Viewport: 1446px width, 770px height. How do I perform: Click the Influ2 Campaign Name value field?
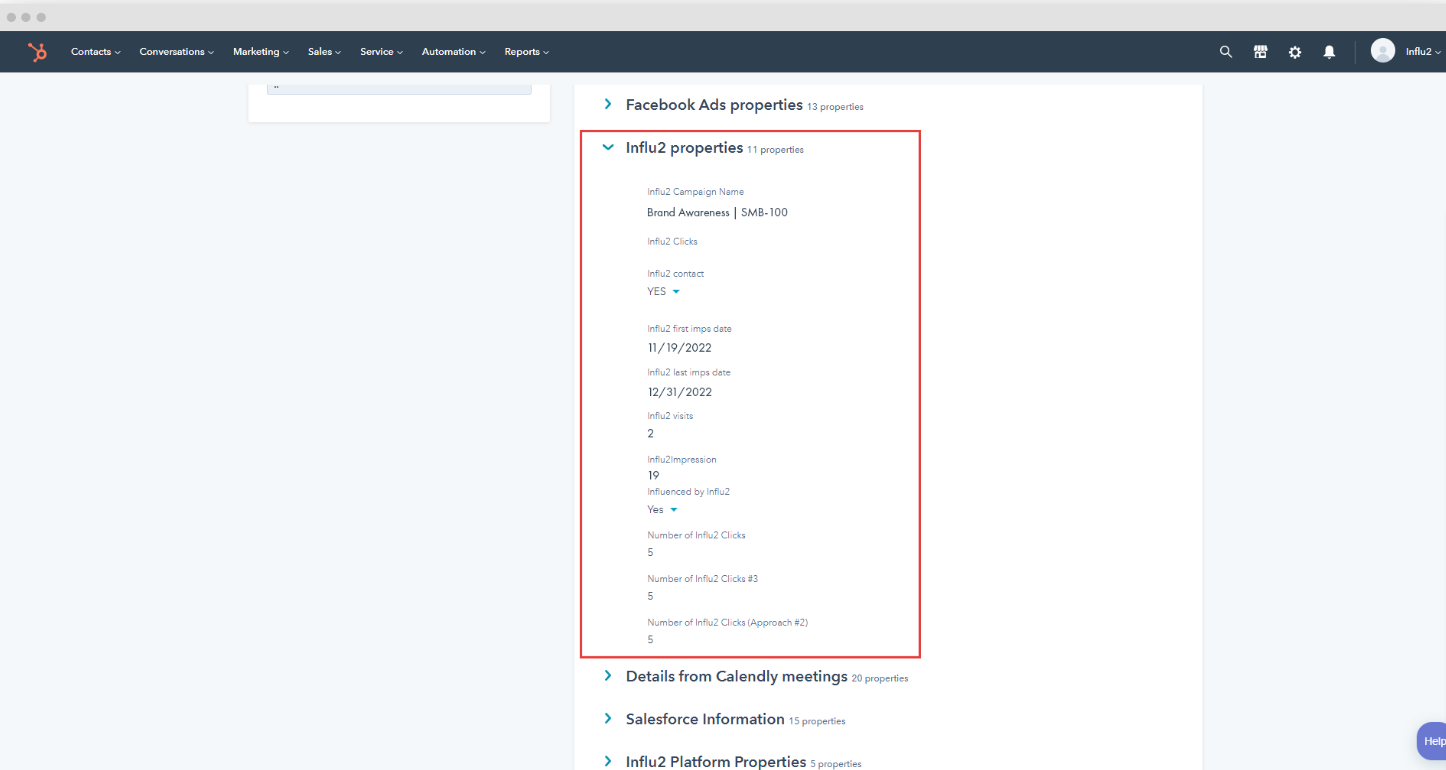pyautogui.click(x=717, y=213)
